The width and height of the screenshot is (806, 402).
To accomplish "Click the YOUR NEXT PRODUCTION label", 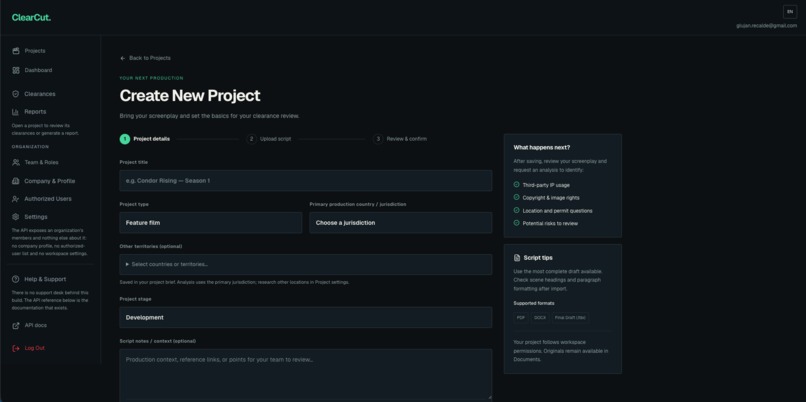I will point(151,78).
